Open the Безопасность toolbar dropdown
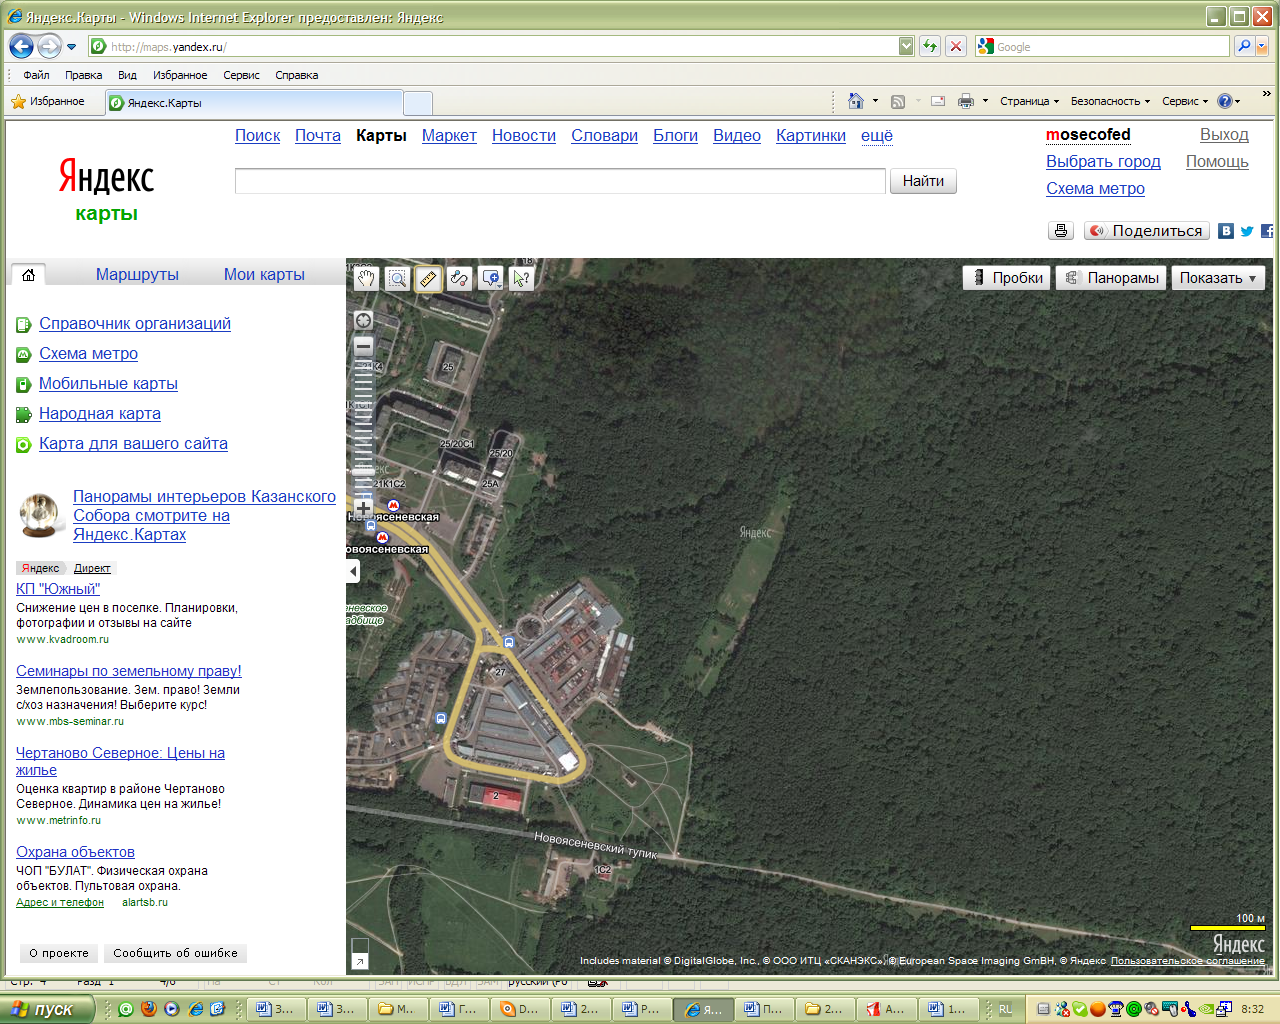 [x=1110, y=101]
